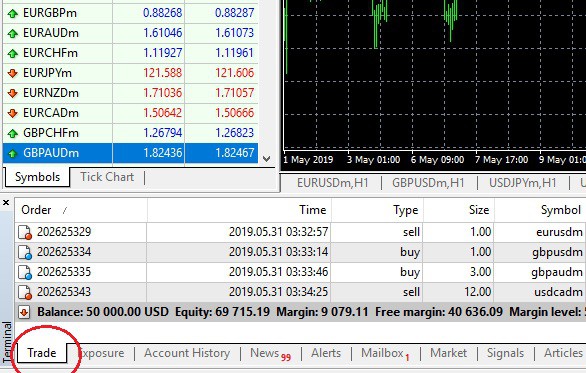Click the green up arrow icon beside GBPCHFm

(x=13, y=133)
